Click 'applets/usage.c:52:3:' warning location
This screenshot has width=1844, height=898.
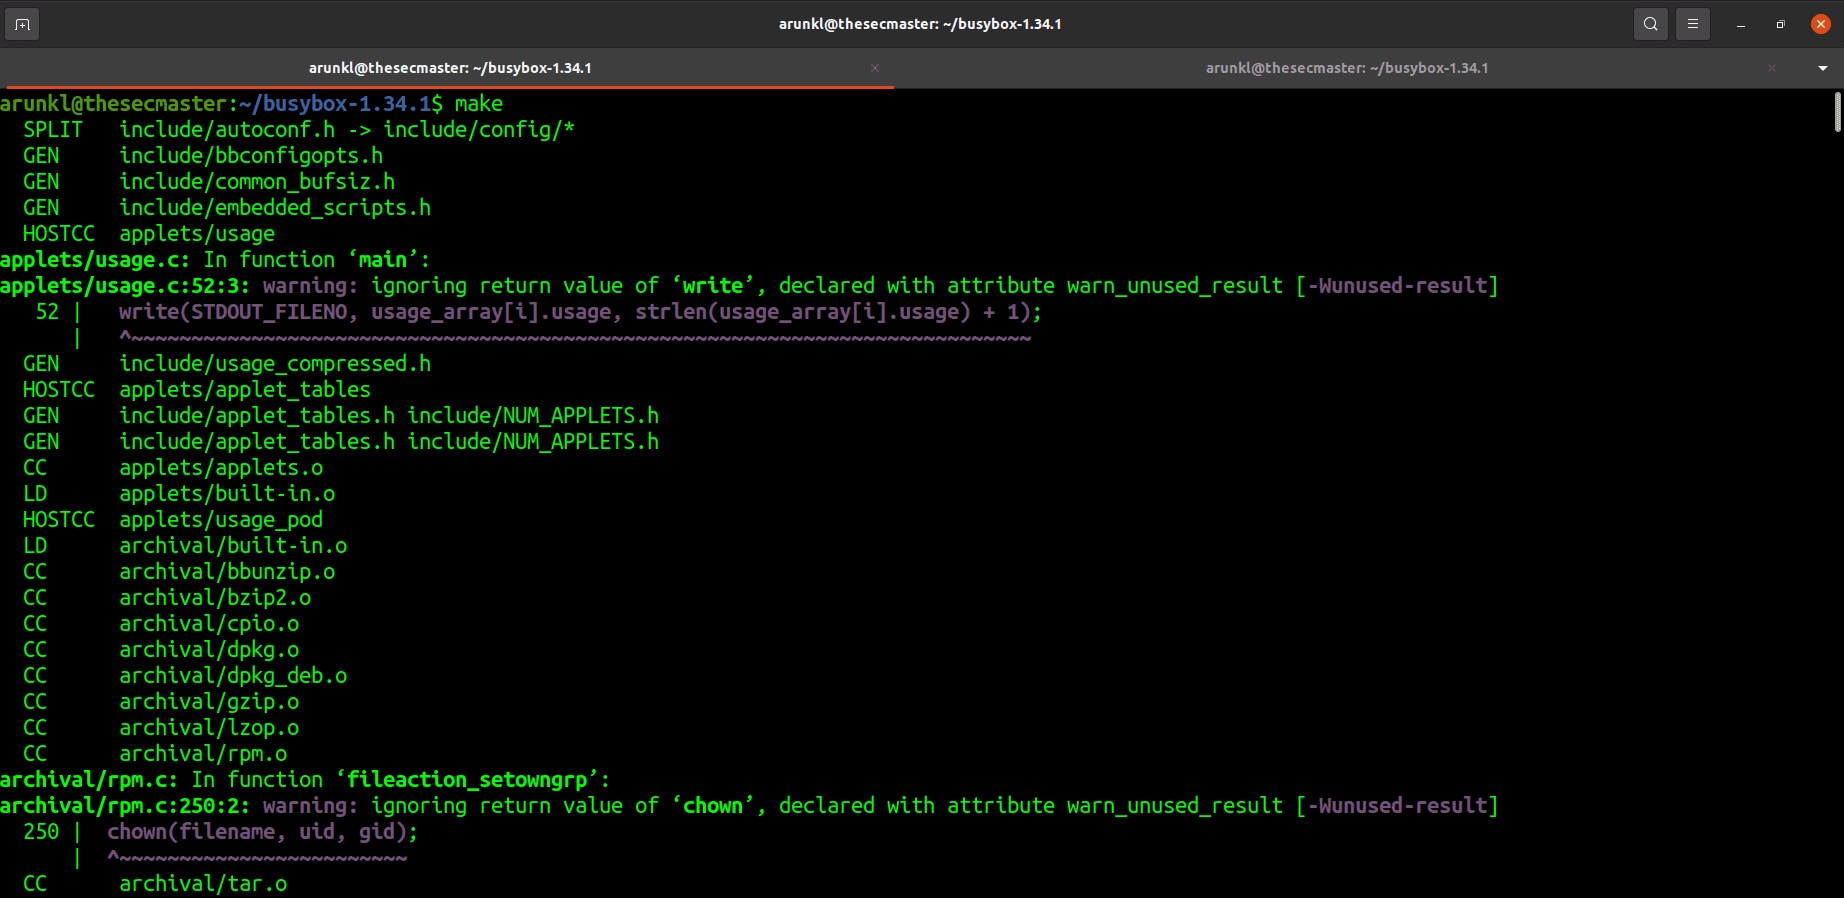tap(125, 286)
